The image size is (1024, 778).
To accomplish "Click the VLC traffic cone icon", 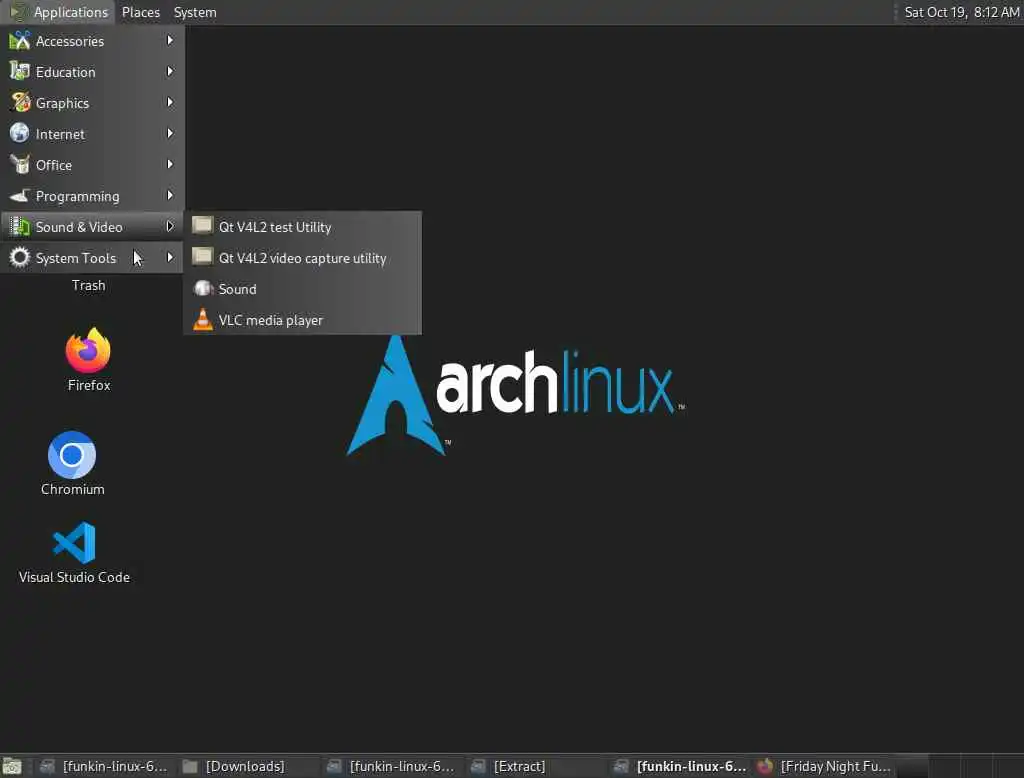I will (203, 319).
